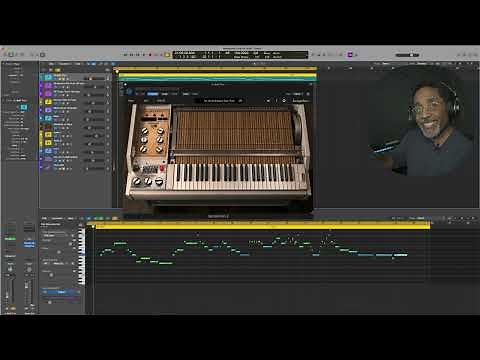
Task: Open piano roll View menu
Action: 70,218
